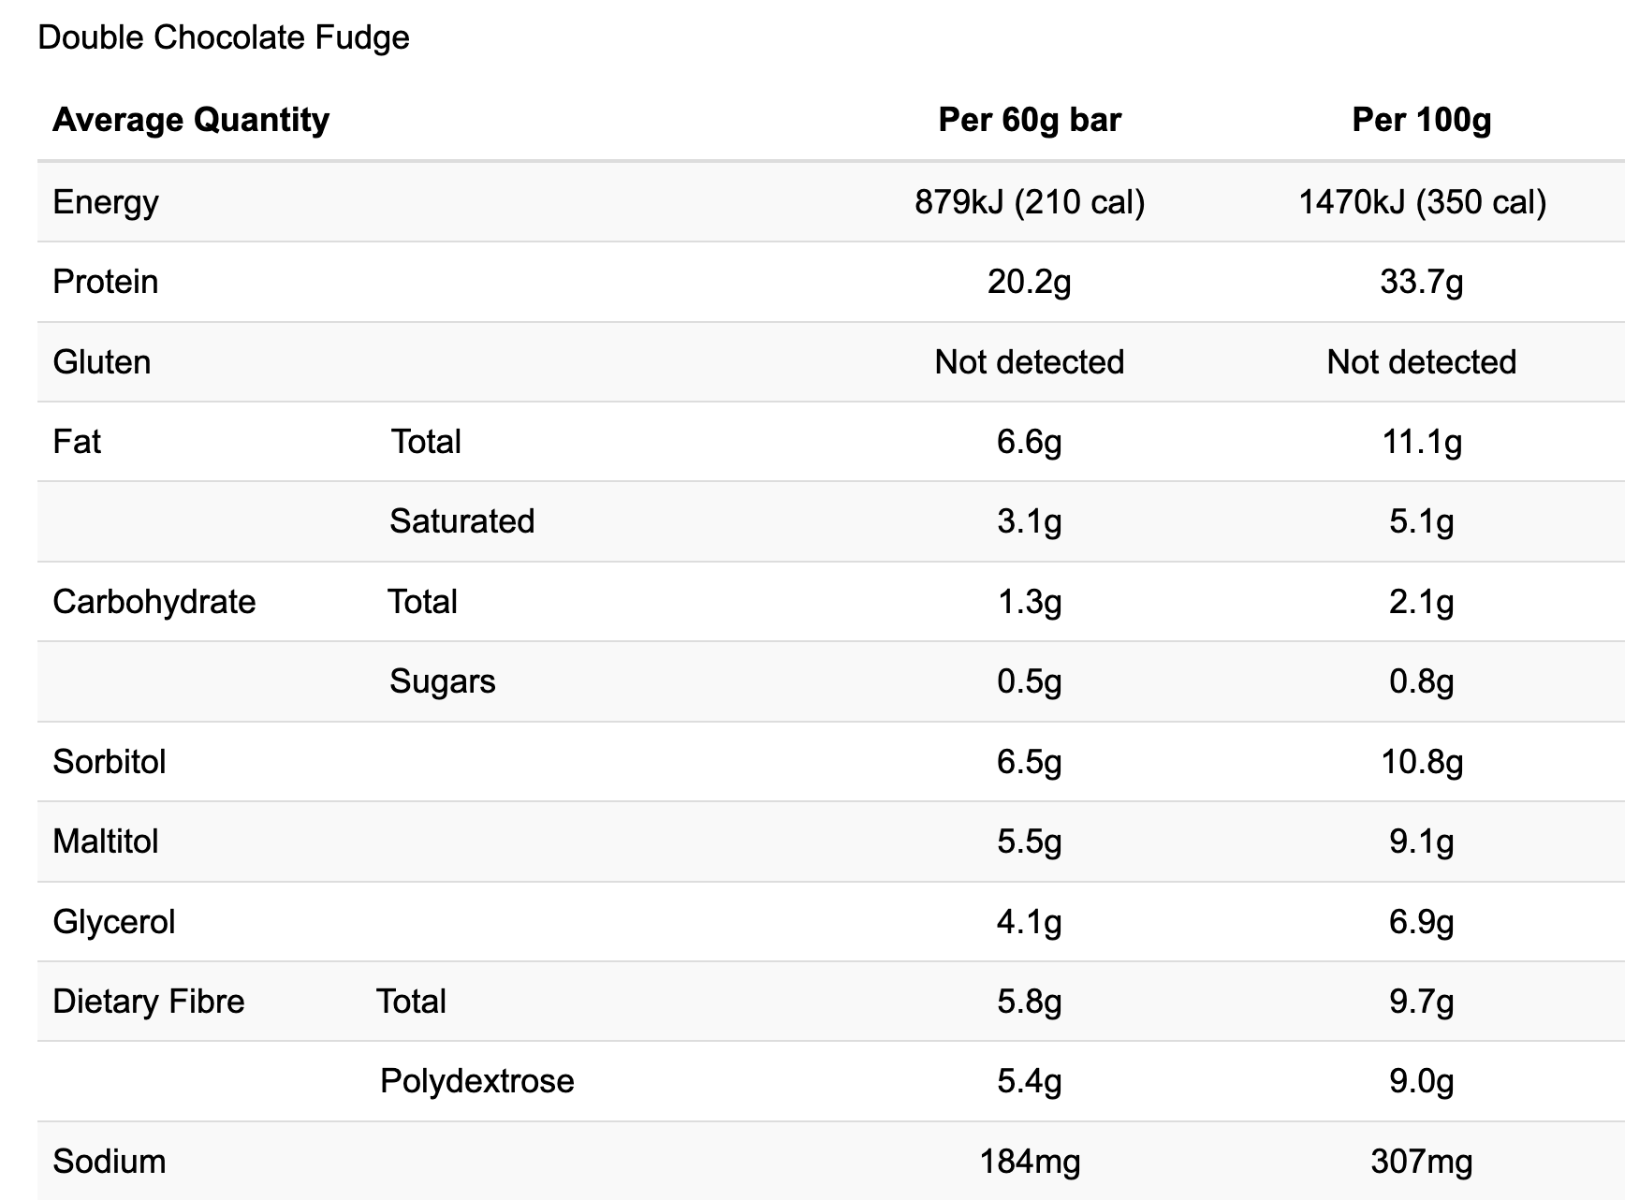The width and height of the screenshot is (1649, 1200).
Task: Select the Sorbitol row label
Action: pos(109,762)
